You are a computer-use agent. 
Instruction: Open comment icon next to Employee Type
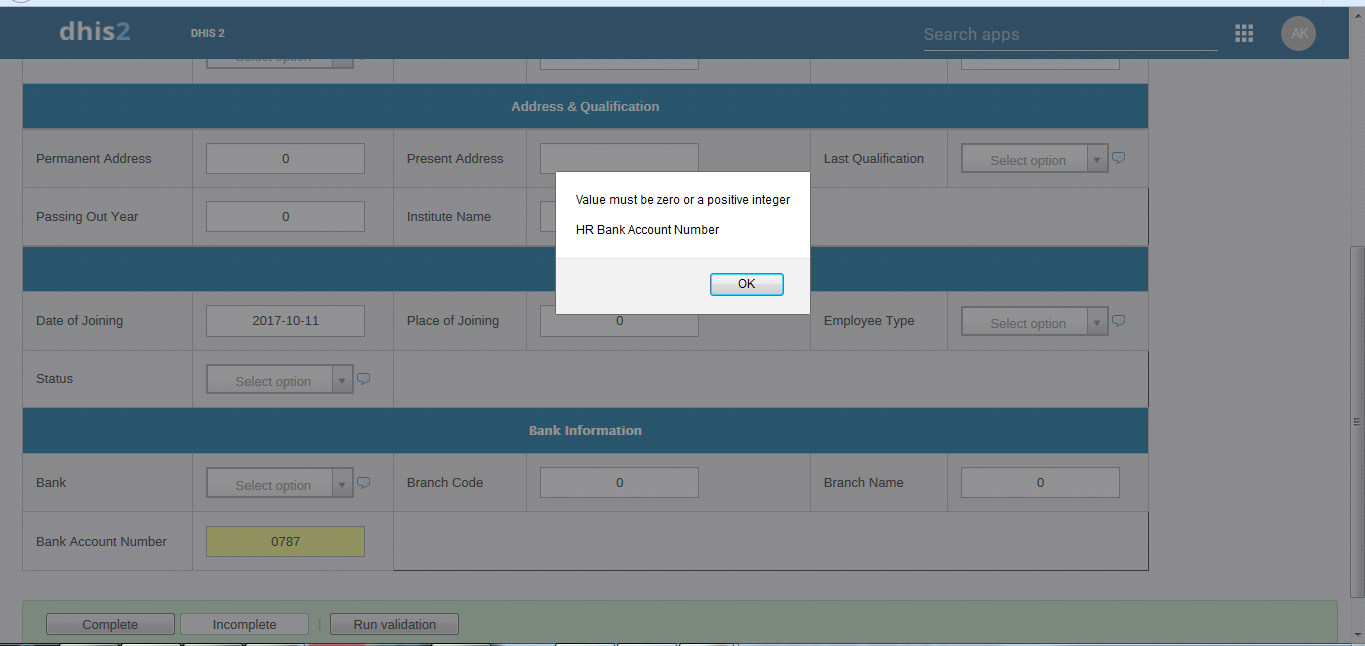(1119, 321)
